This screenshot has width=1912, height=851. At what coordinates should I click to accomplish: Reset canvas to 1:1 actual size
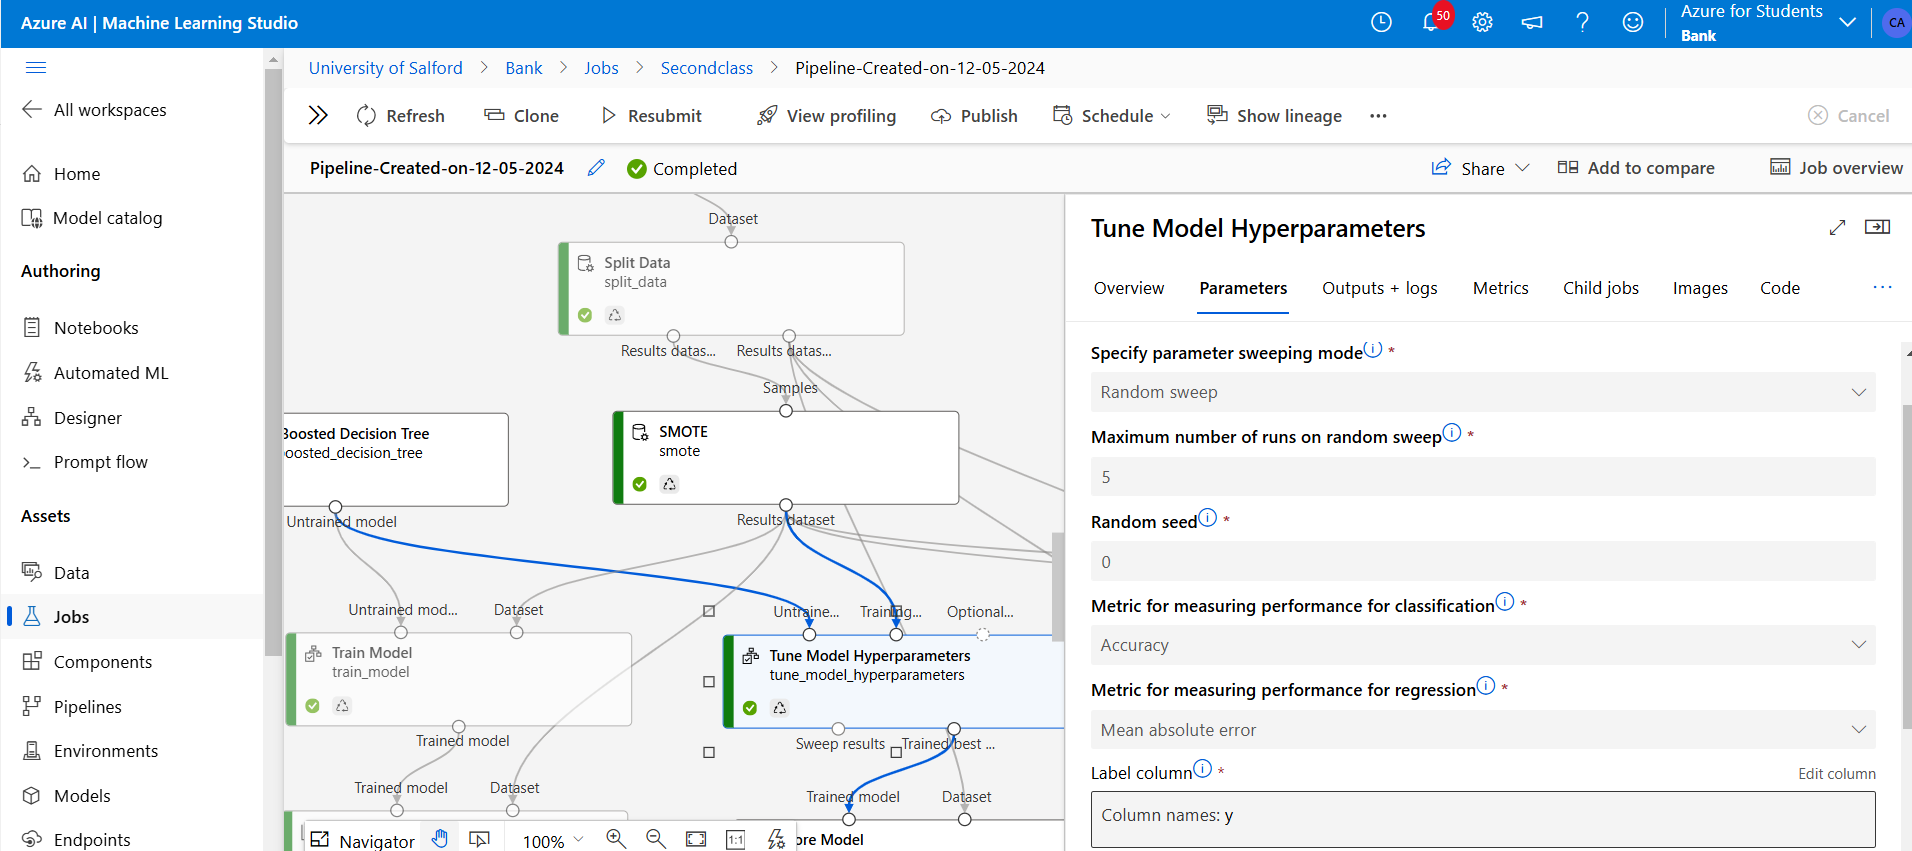pos(735,839)
